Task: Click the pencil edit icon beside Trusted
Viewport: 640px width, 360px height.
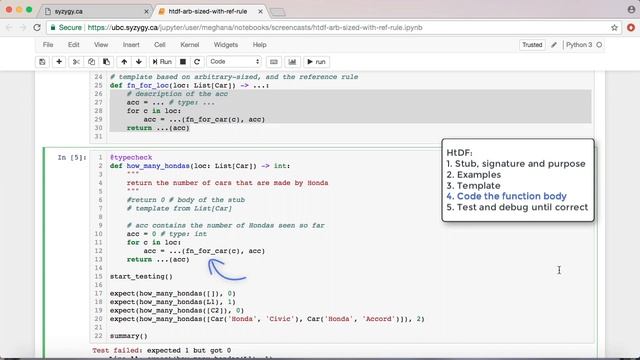Action: (x=553, y=45)
